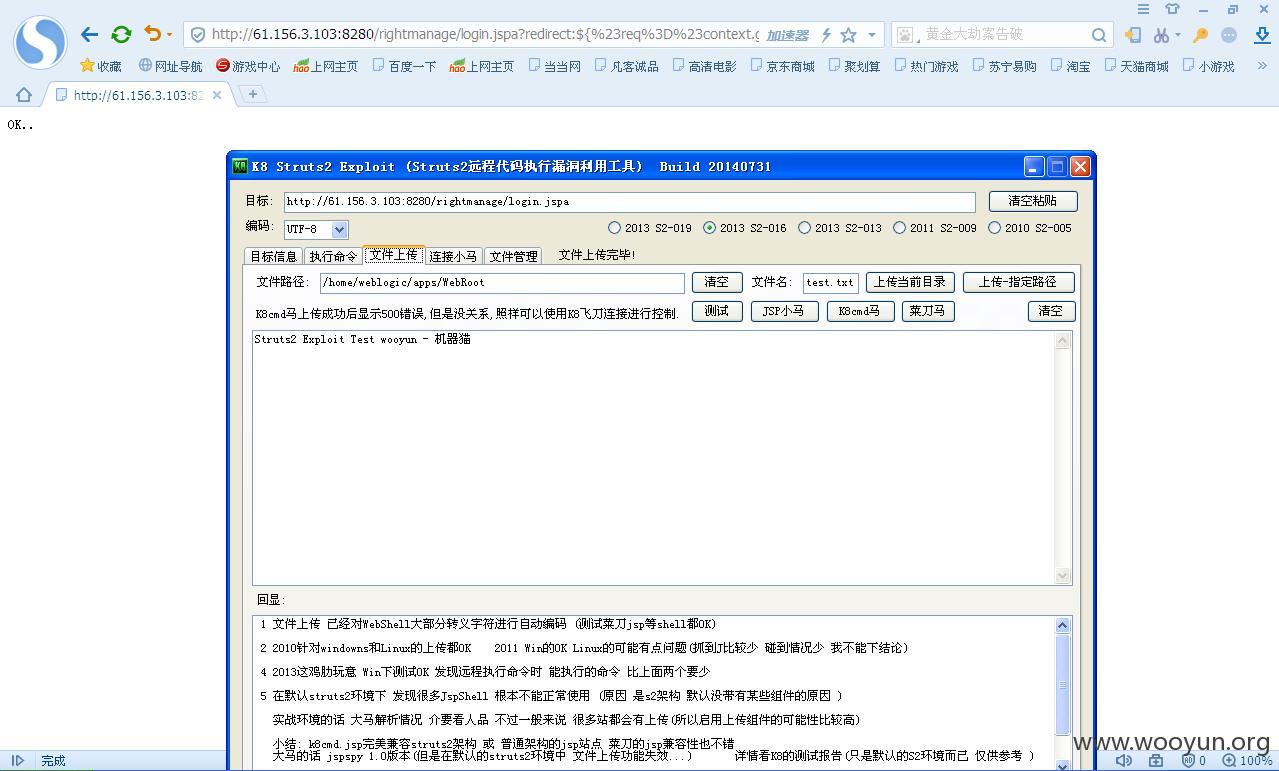Select the 2013 S2-019 radio option

pos(614,228)
